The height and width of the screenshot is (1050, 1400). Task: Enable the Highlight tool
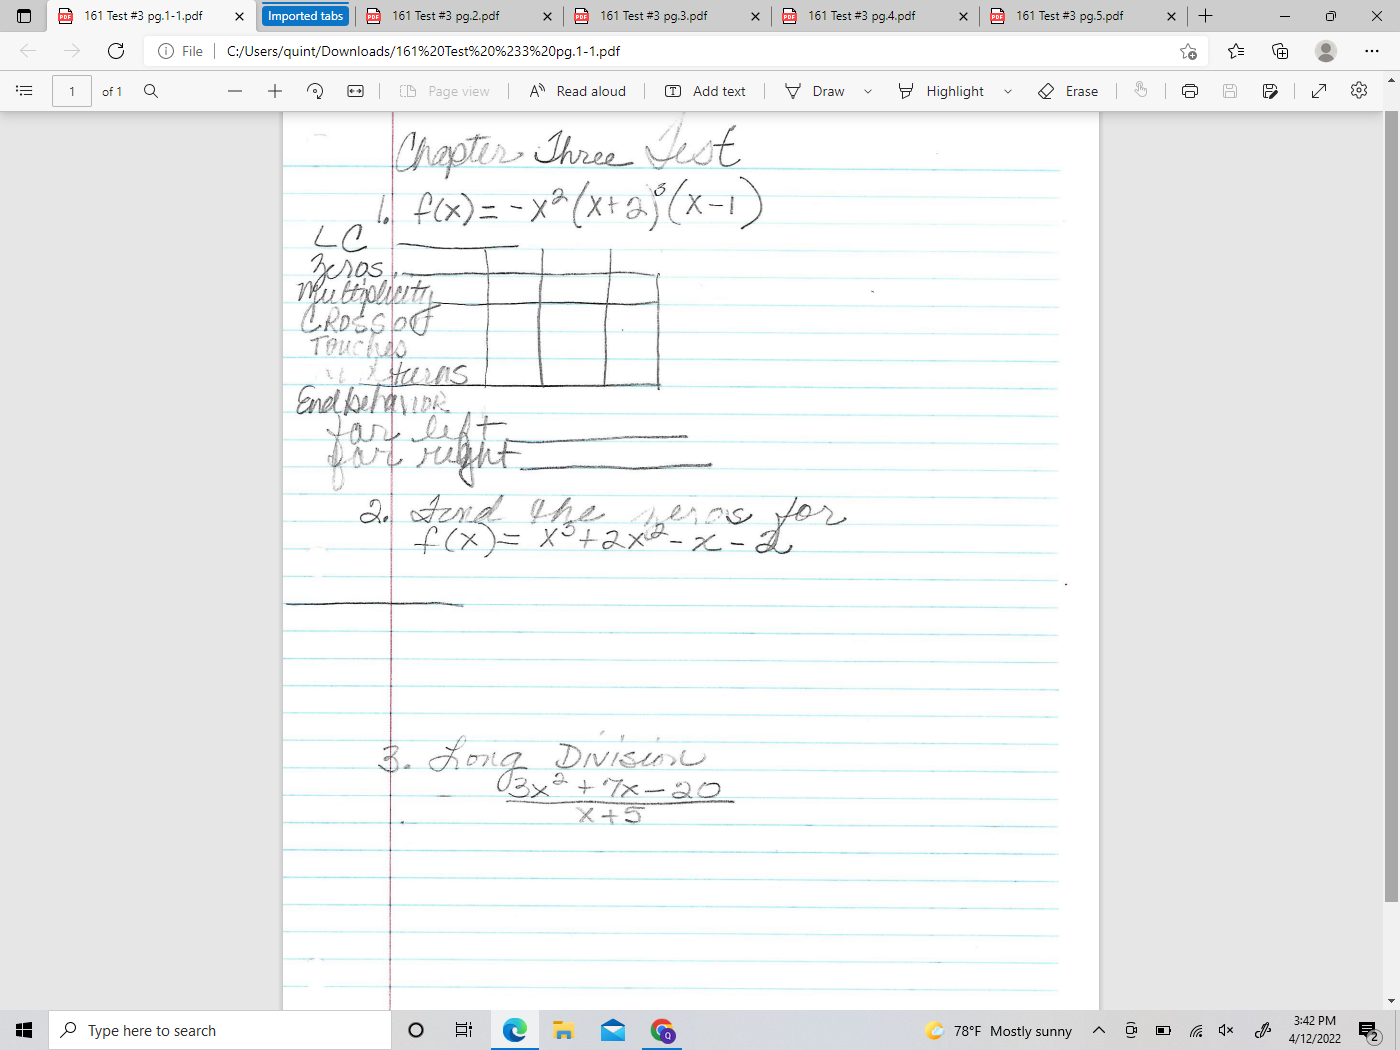943,90
